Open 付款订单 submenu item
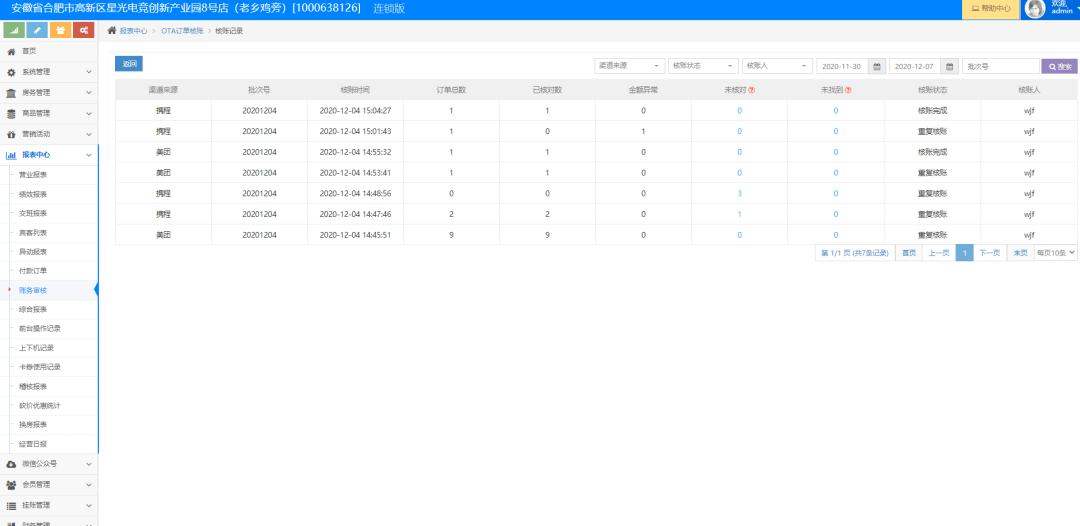The width and height of the screenshot is (1080, 526). point(33,271)
